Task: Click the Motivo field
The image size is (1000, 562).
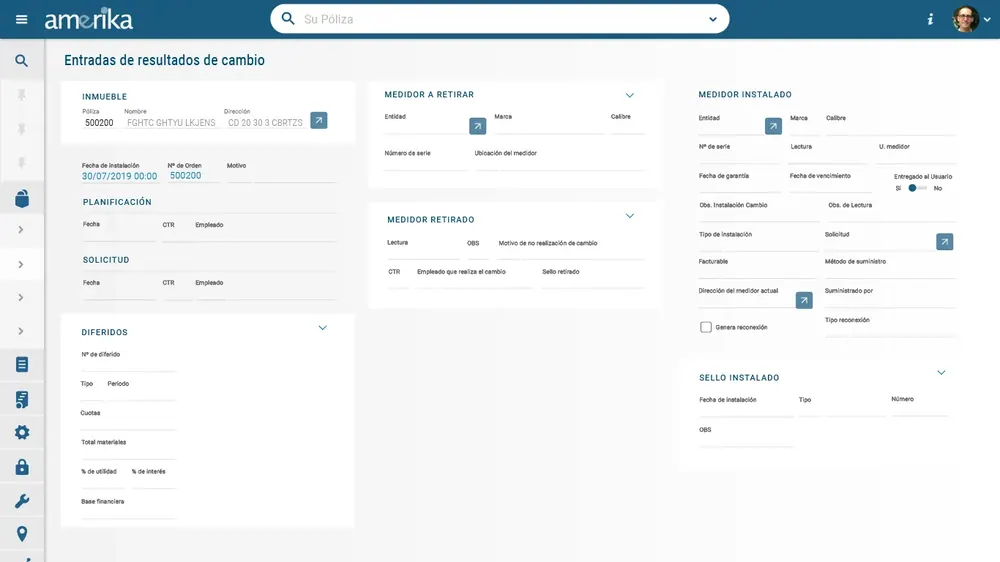Action: point(281,174)
